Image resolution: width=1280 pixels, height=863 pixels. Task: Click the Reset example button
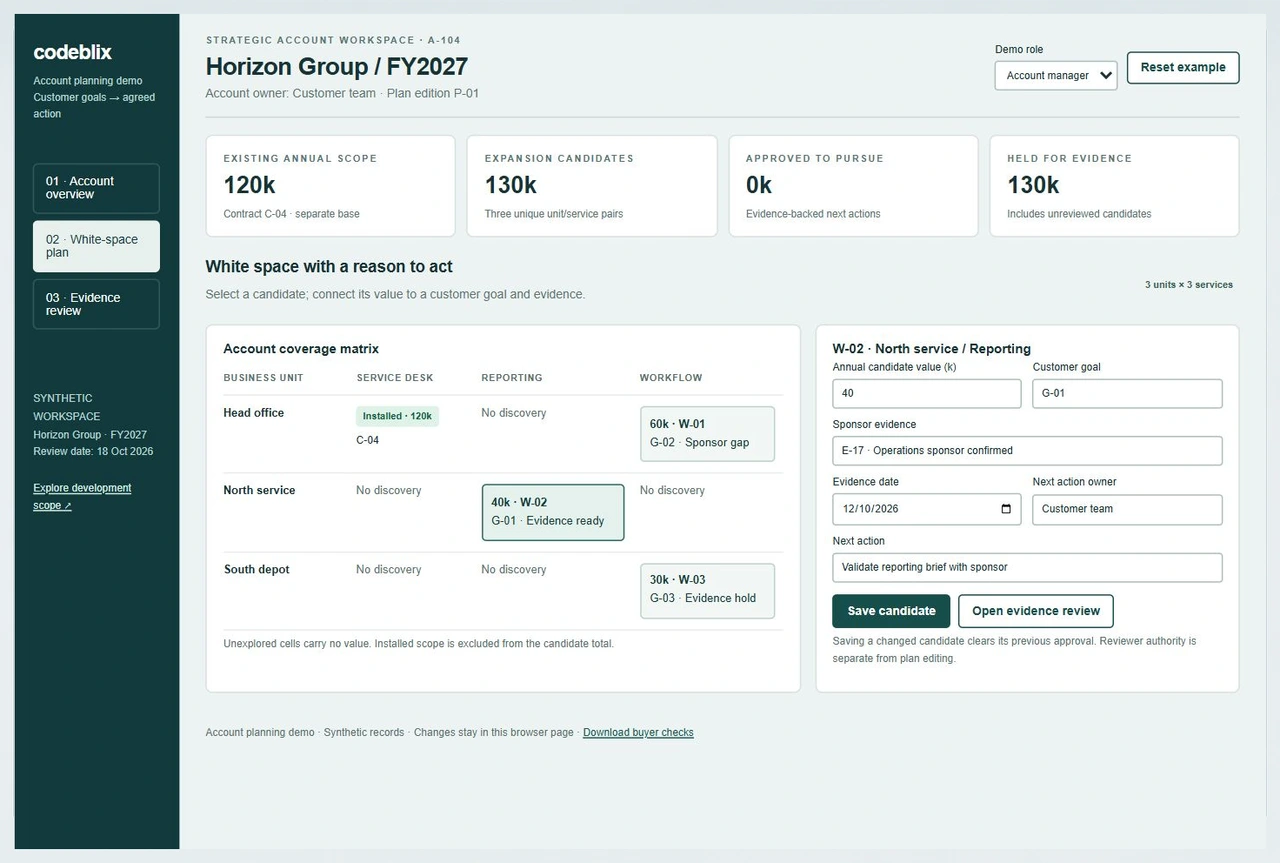click(1183, 68)
